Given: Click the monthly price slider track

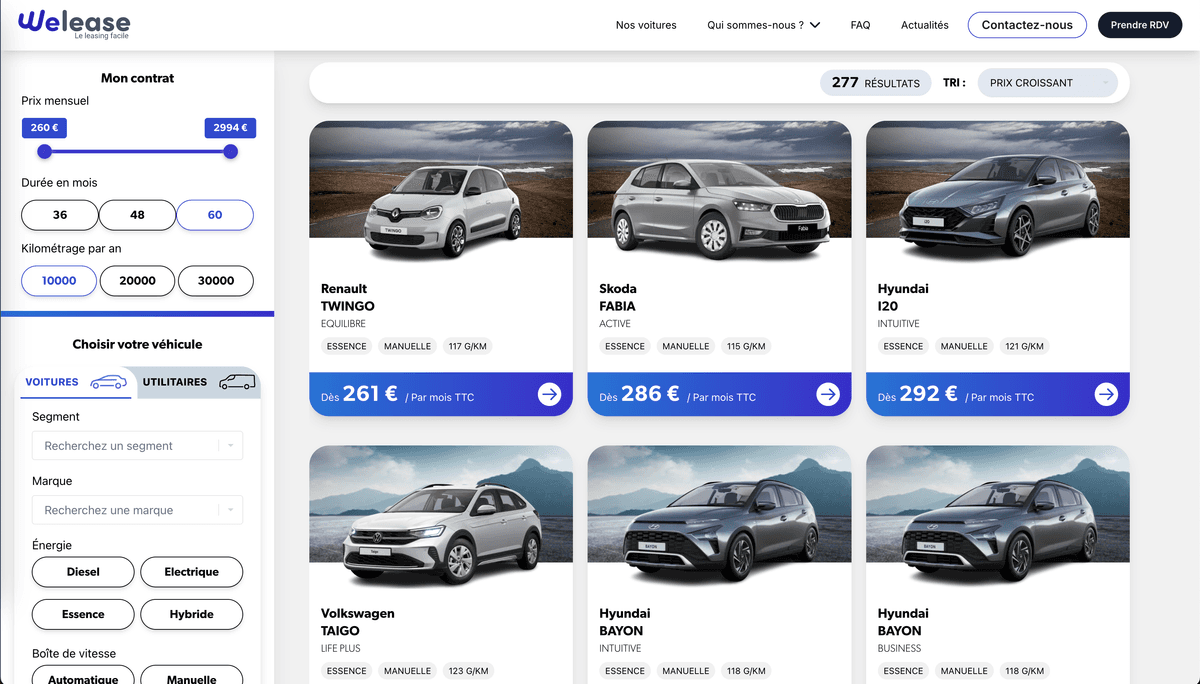Looking at the screenshot, I should pyautogui.click(x=137, y=152).
